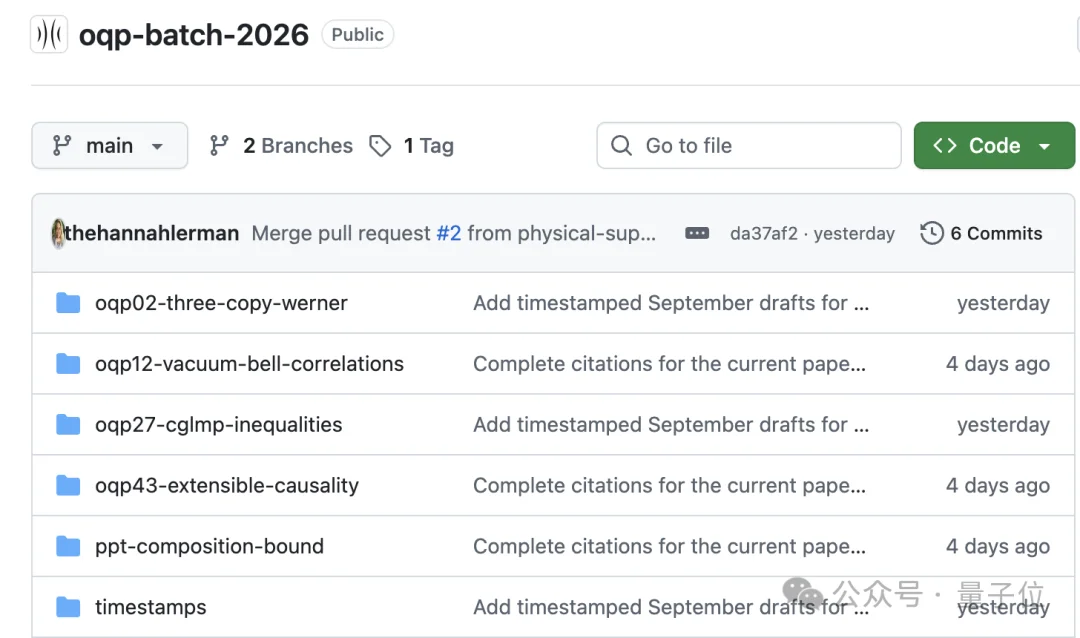
Task: Click folder icon for oqp12-vacuum-bell-correlations
Action: click(68, 363)
